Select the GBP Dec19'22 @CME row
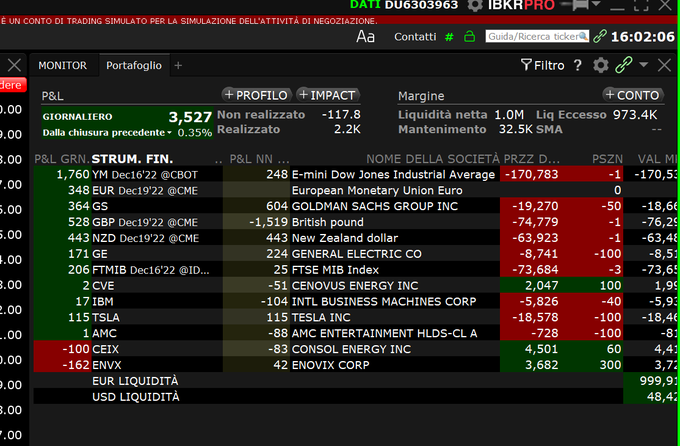The image size is (680, 446). pos(356,222)
